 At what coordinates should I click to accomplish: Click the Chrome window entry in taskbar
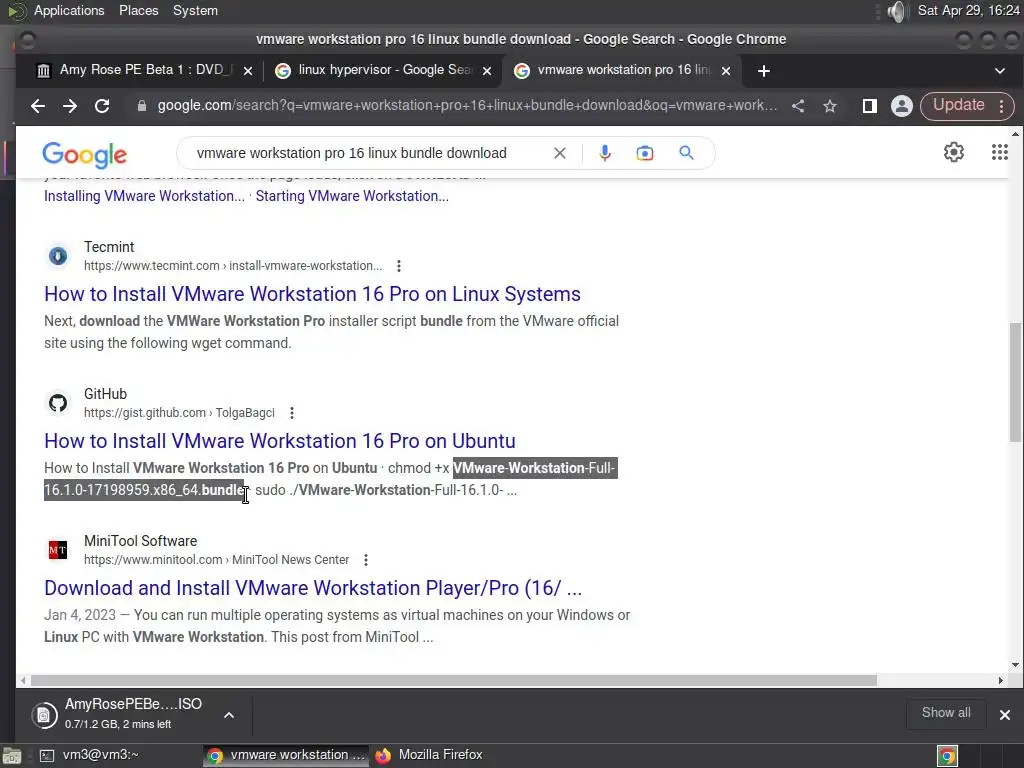point(285,755)
